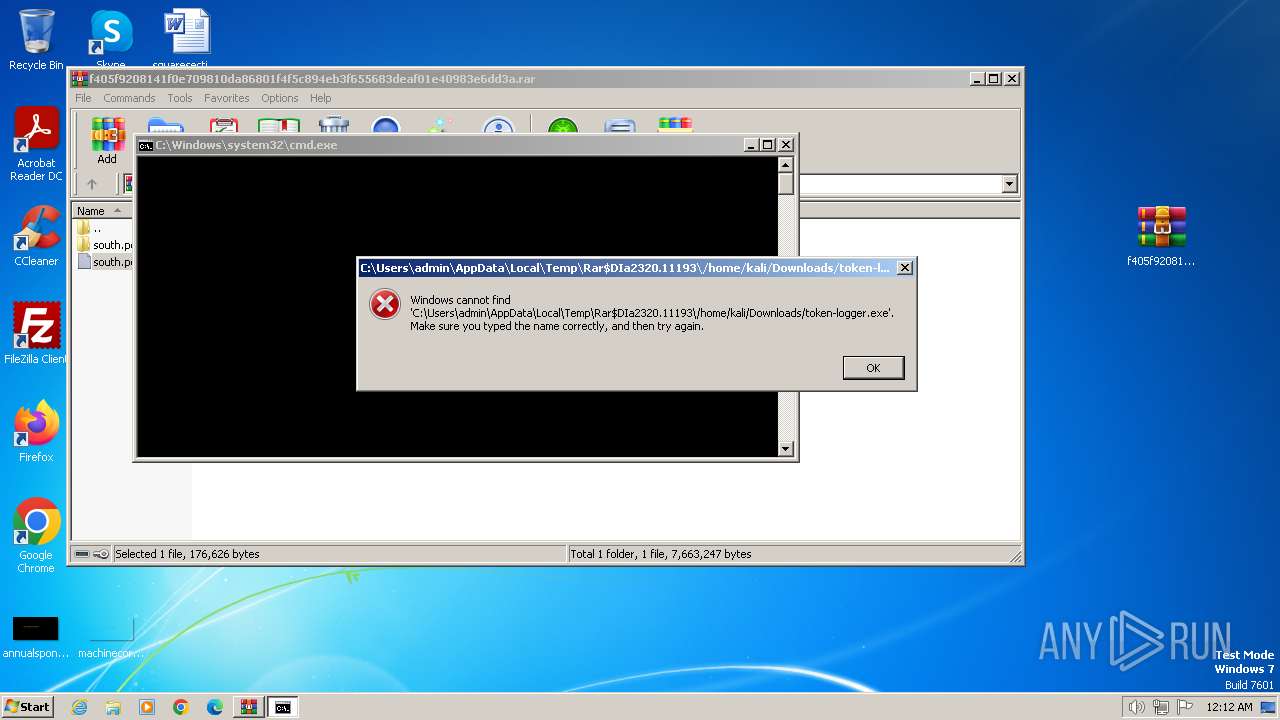The width and height of the screenshot is (1280, 720).
Task: Open the Recycle Bin desktop icon
Action: (36, 40)
